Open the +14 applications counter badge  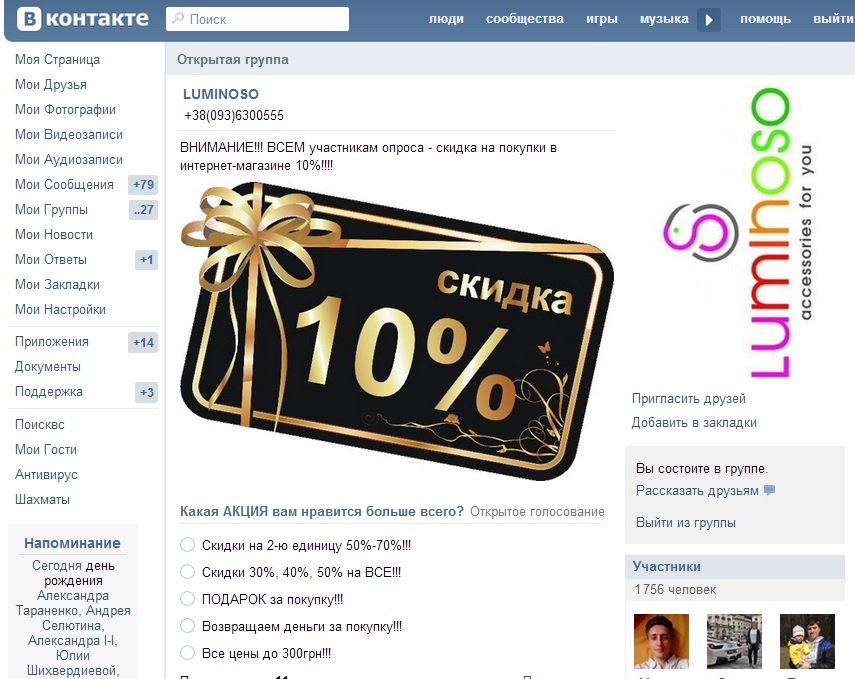(143, 342)
